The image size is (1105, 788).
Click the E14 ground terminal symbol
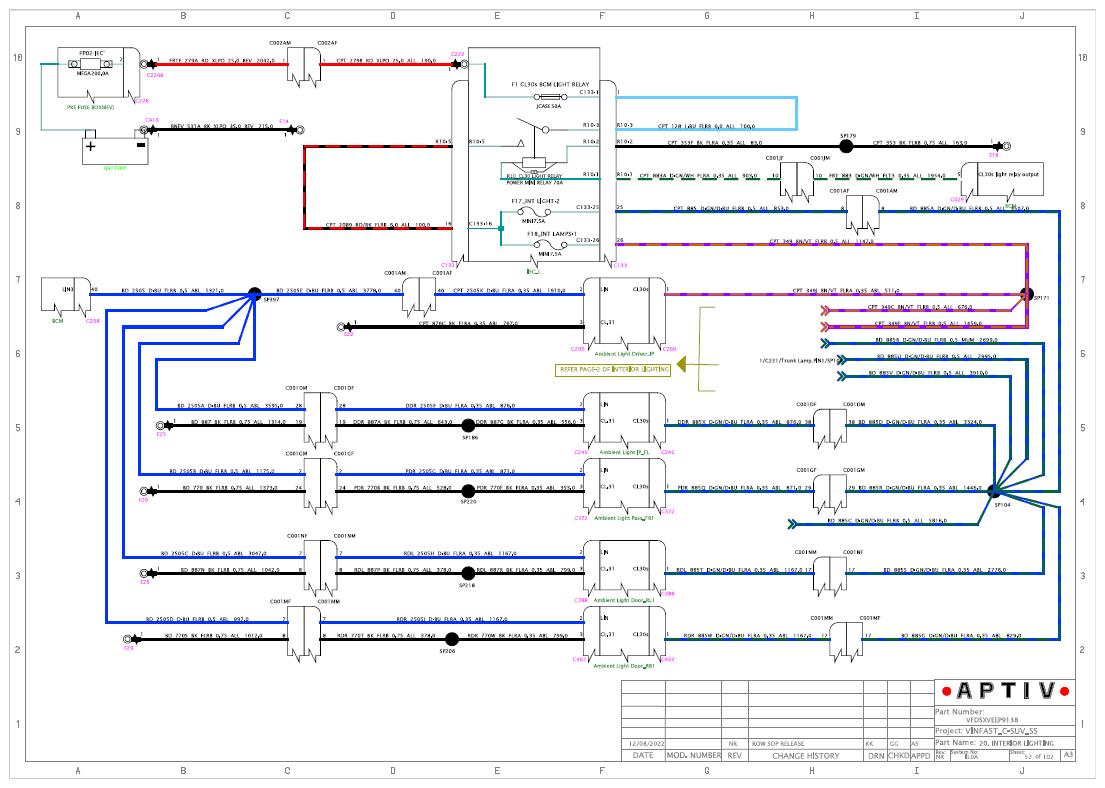pos(298,130)
